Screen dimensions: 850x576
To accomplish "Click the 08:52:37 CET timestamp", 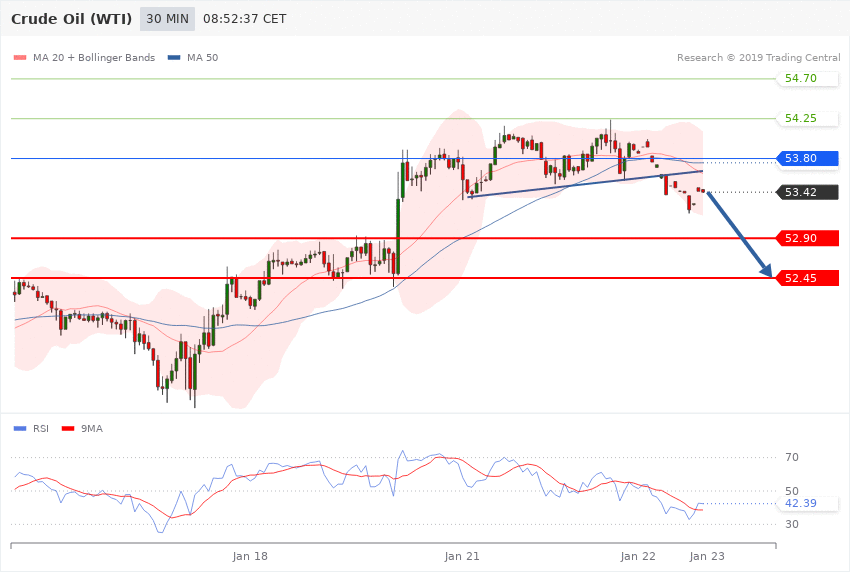I will (x=244, y=19).
